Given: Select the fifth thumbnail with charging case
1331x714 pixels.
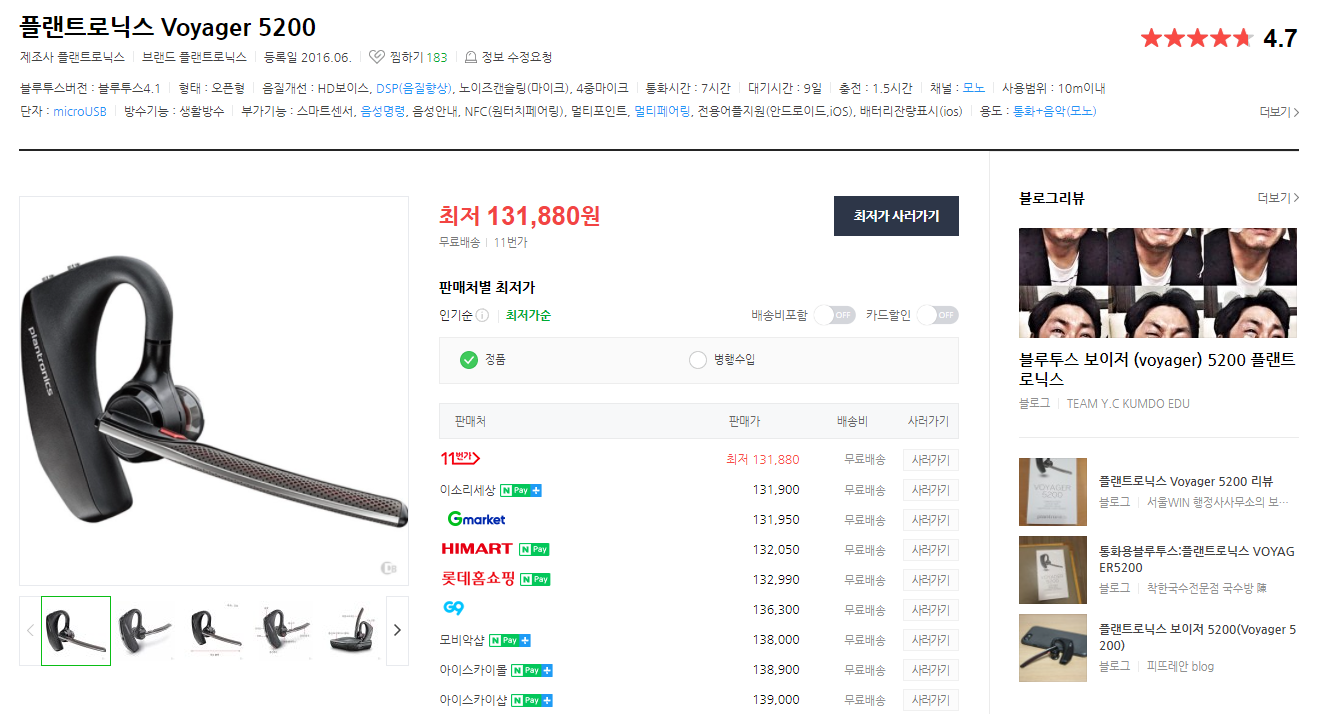Looking at the screenshot, I should click(x=353, y=631).
